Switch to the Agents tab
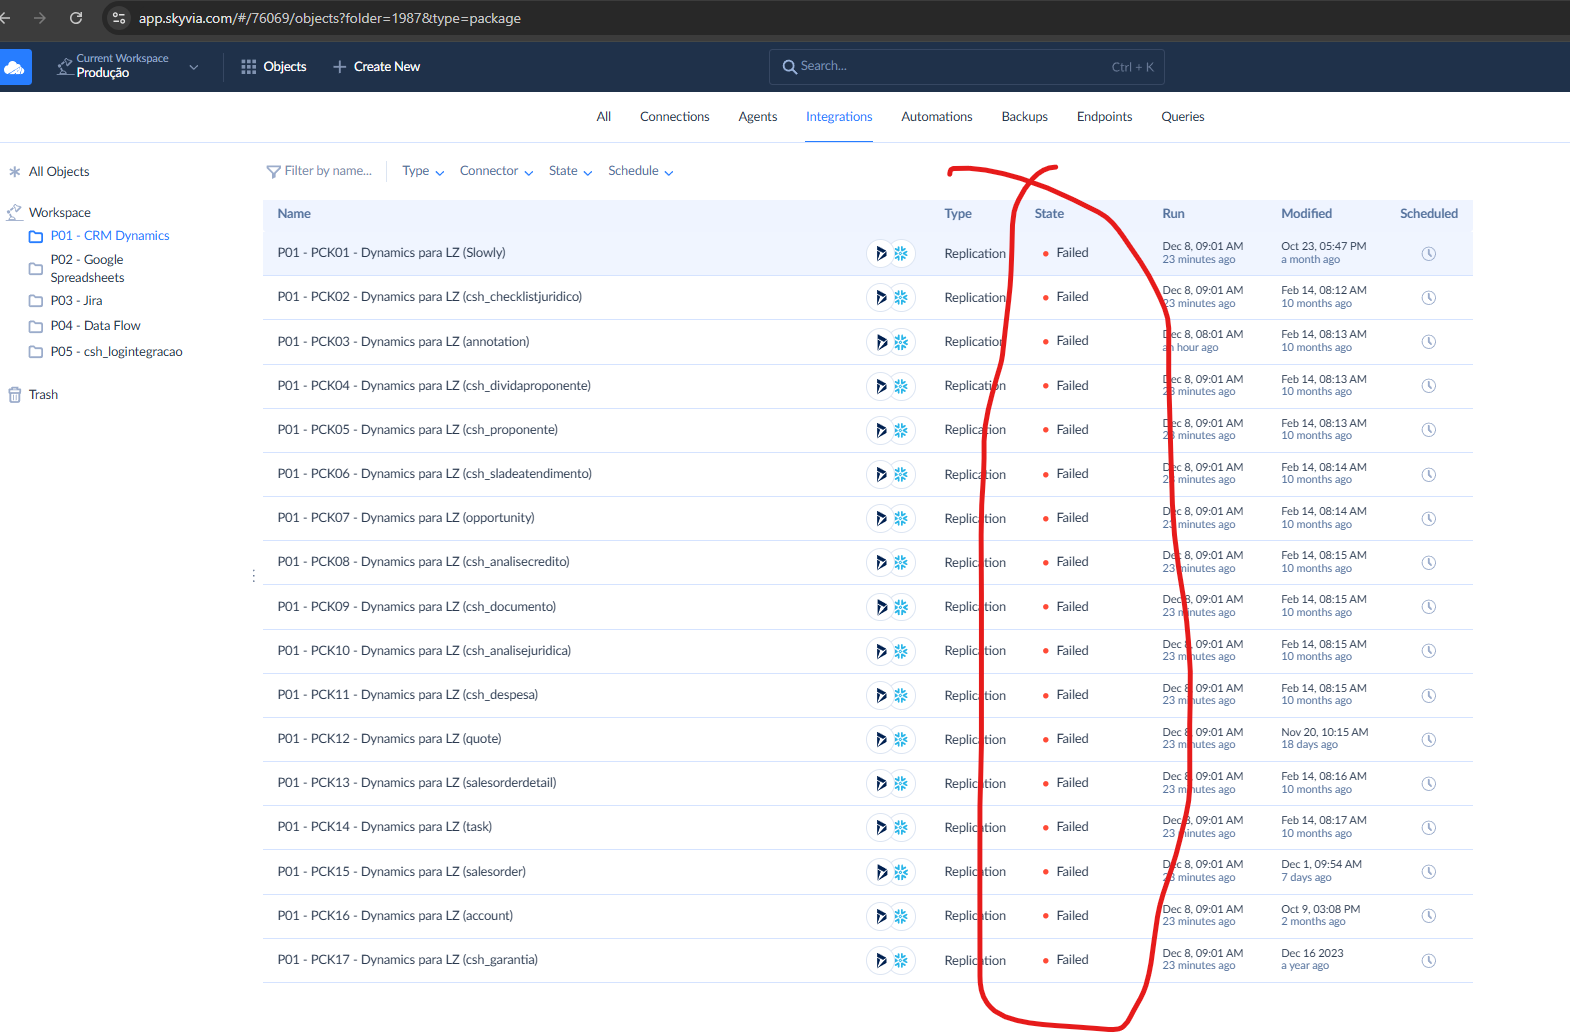Image resolution: width=1570 pixels, height=1034 pixels. (757, 117)
